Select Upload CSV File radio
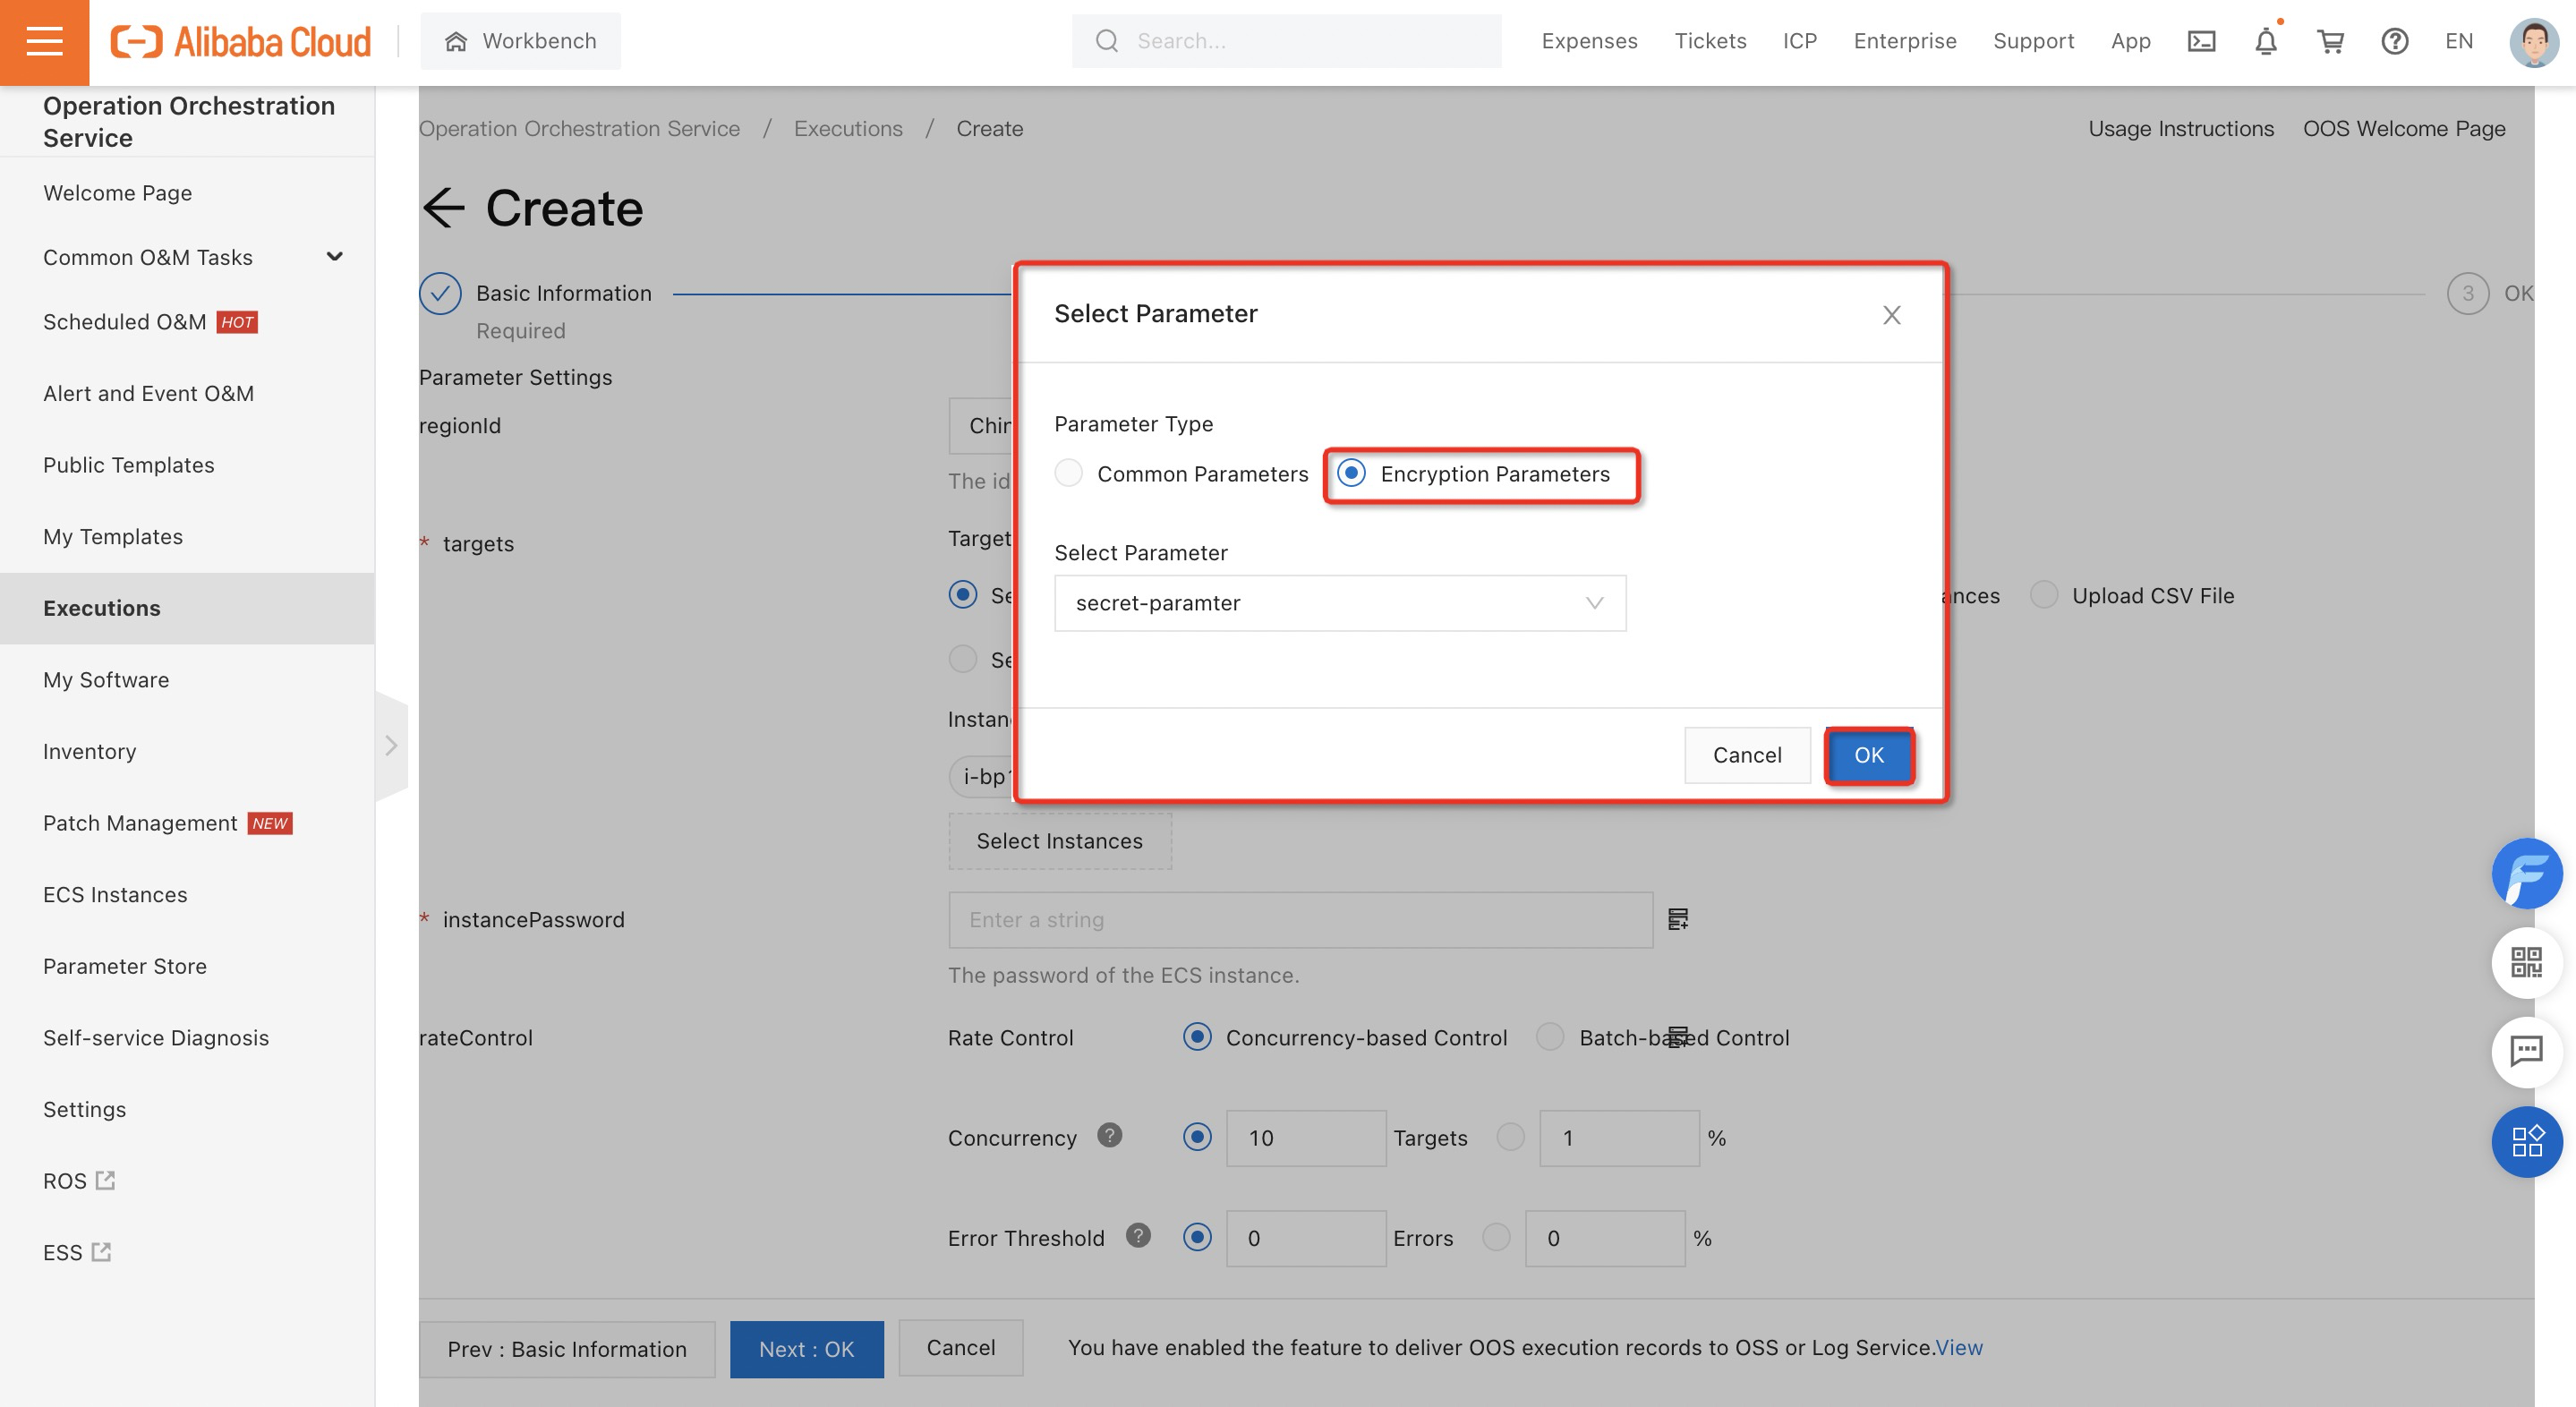 coord(2044,595)
